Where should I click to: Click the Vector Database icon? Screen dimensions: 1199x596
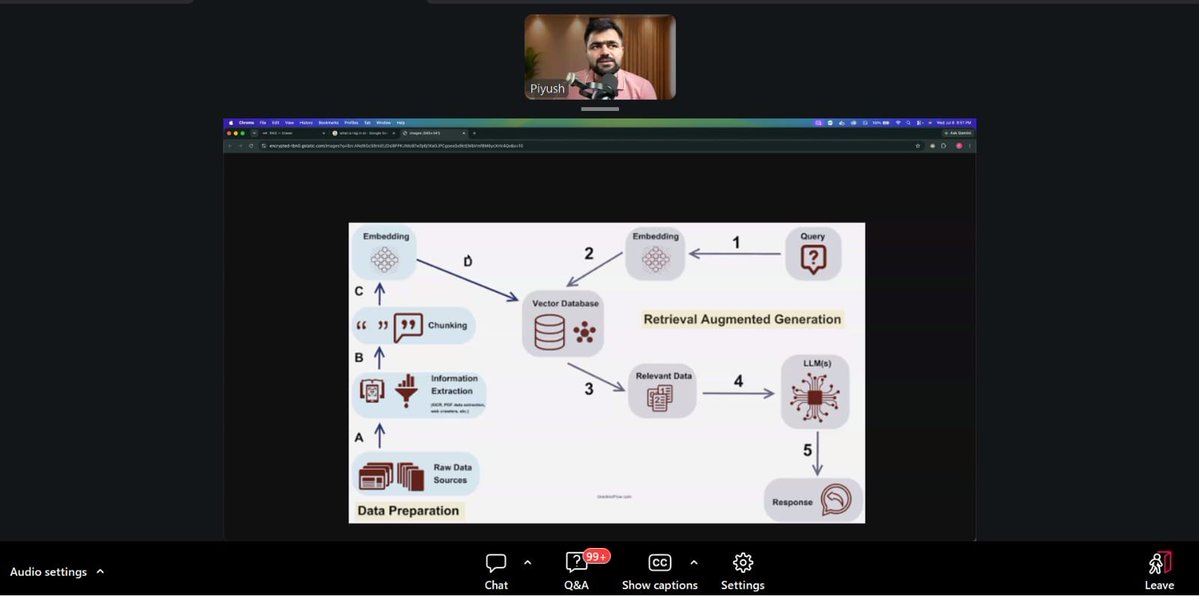click(549, 332)
